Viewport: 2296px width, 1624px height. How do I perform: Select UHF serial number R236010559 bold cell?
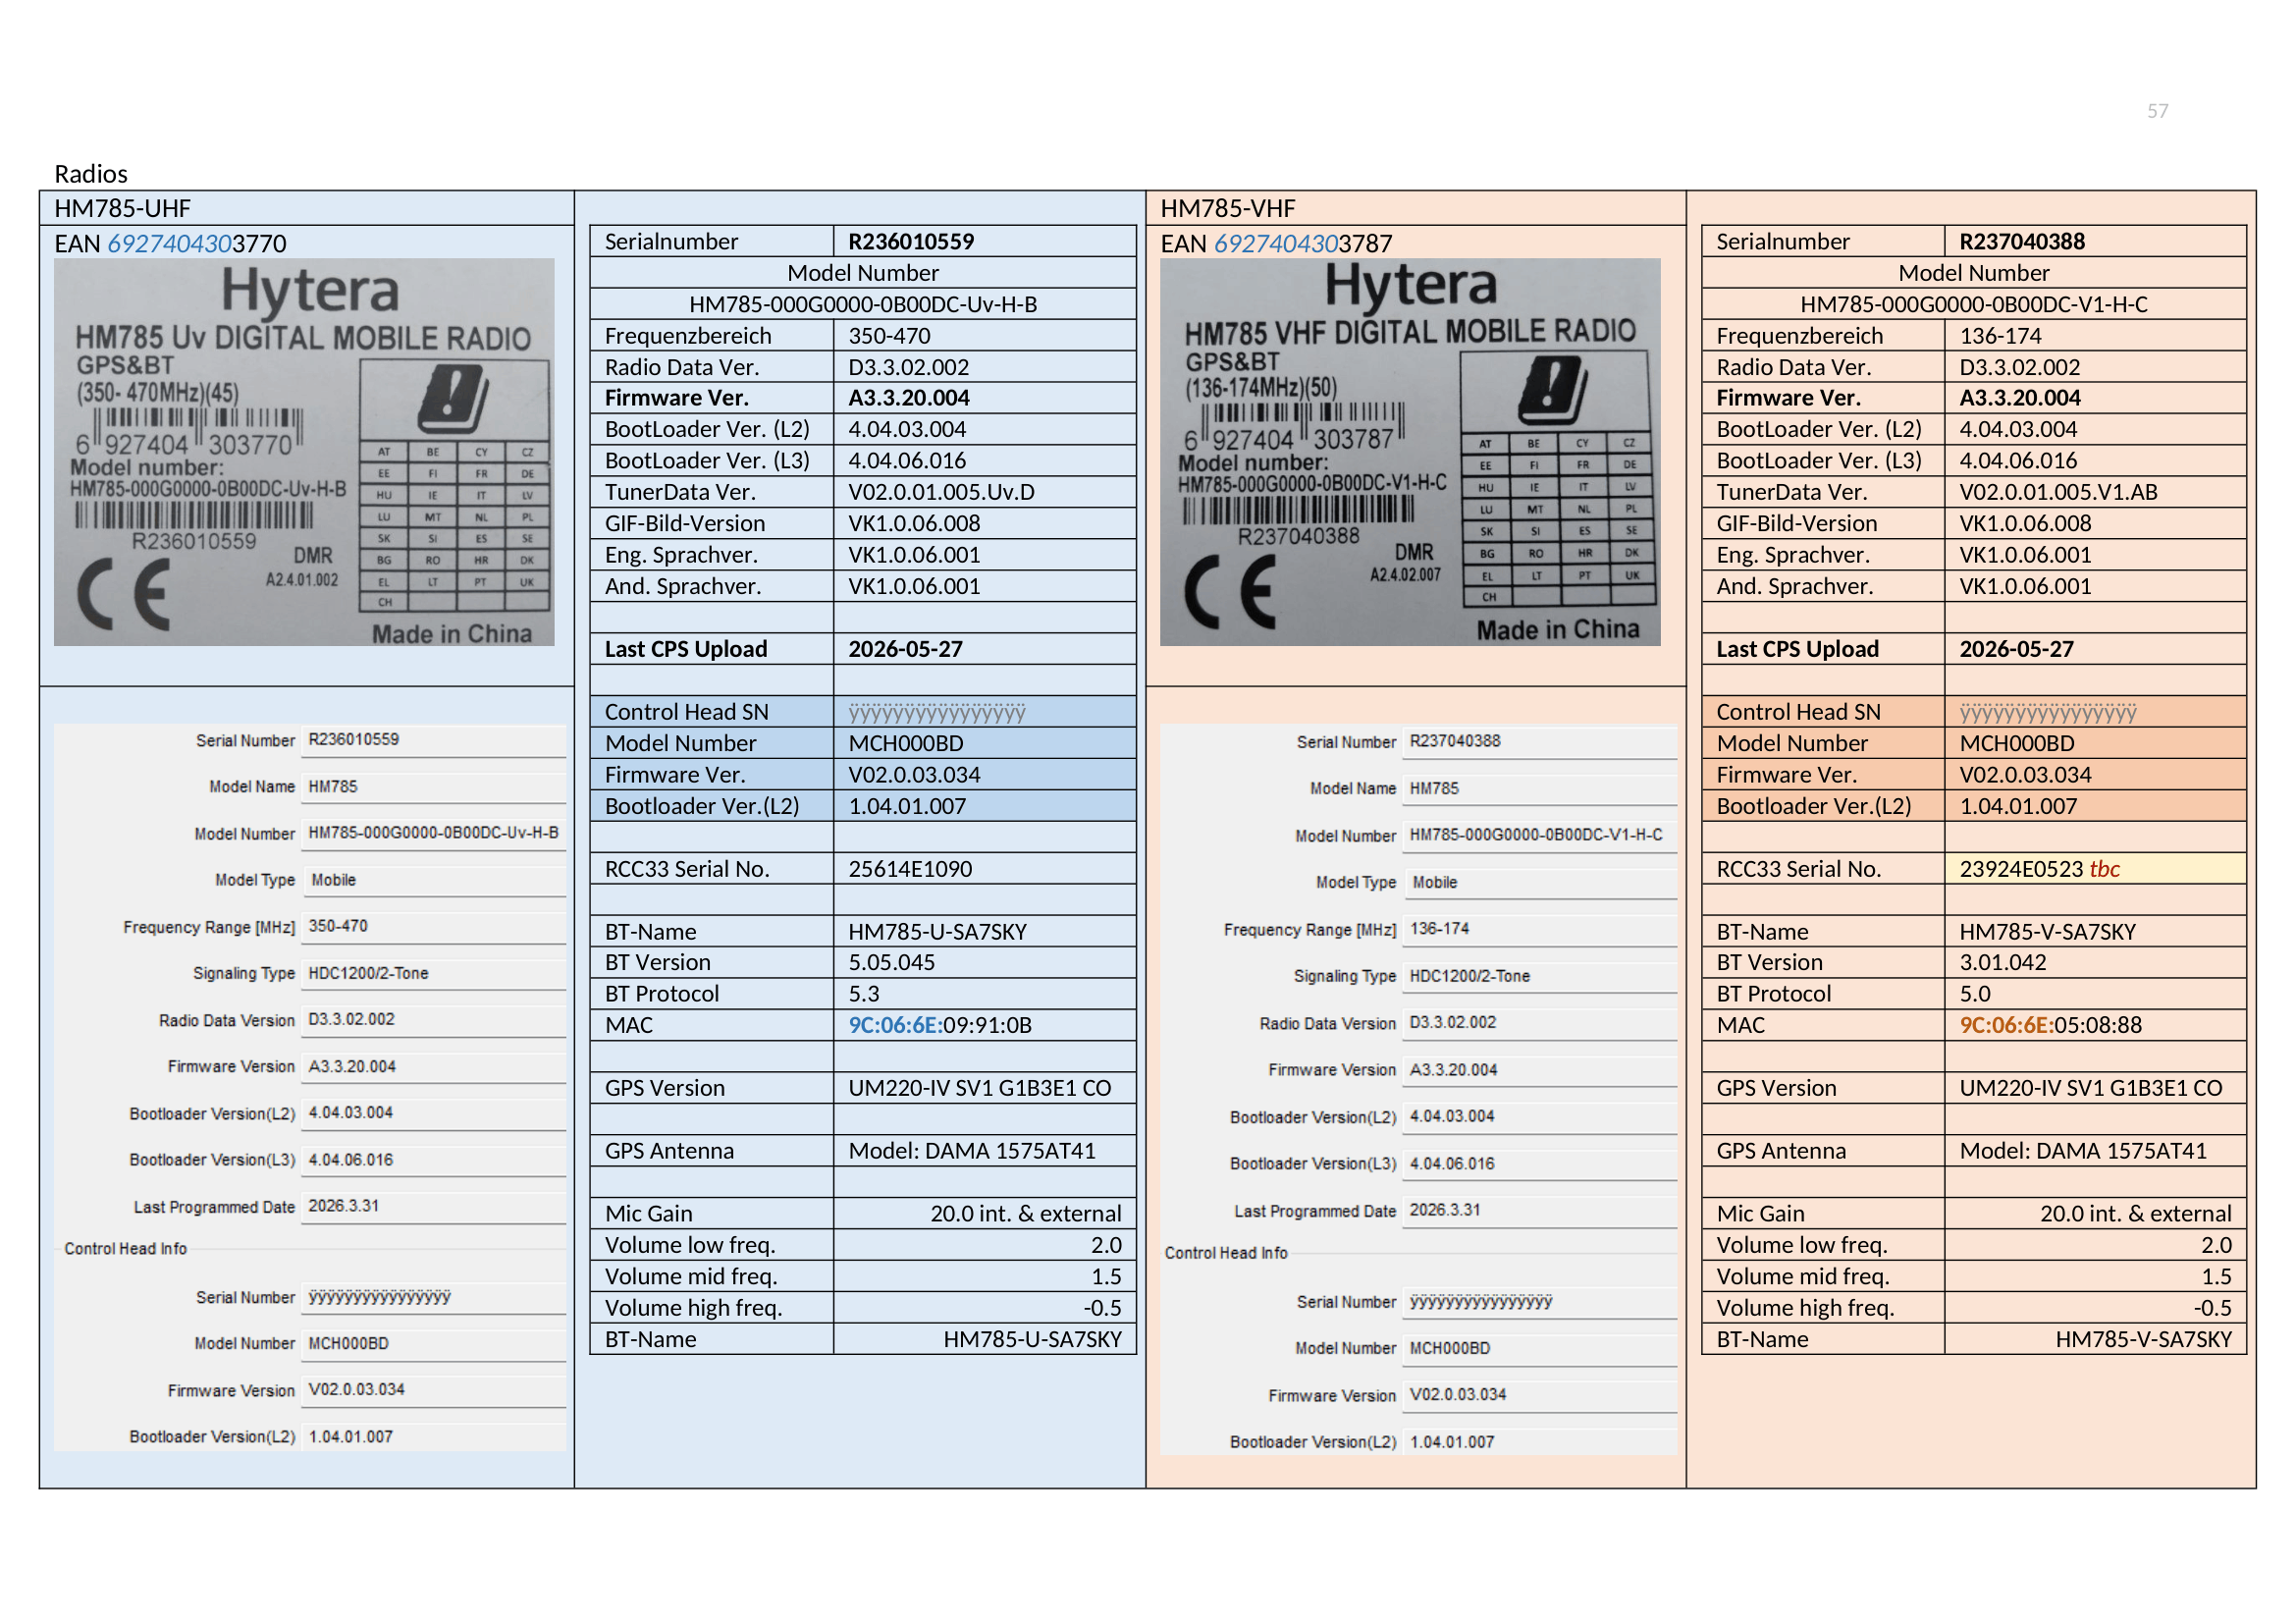(x=984, y=241)
